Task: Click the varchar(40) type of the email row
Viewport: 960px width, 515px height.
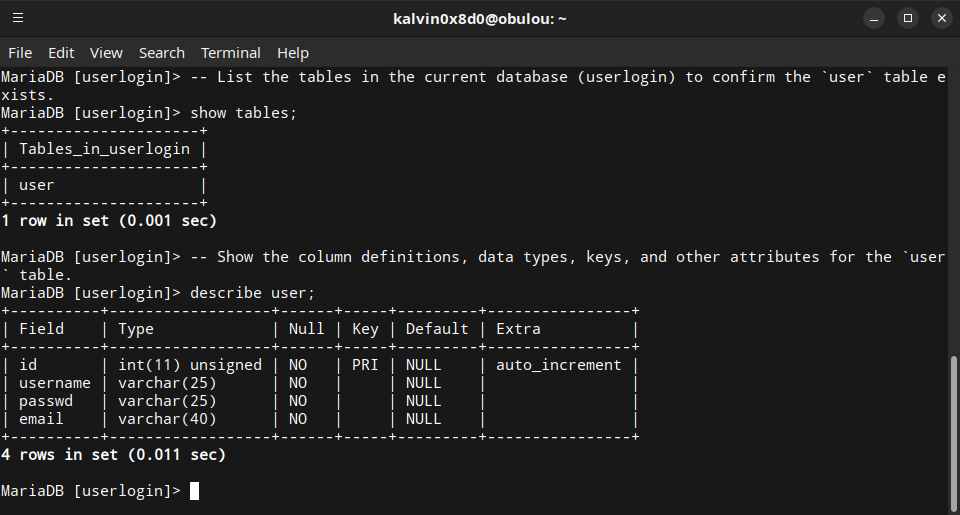Action: click(167, 419)
